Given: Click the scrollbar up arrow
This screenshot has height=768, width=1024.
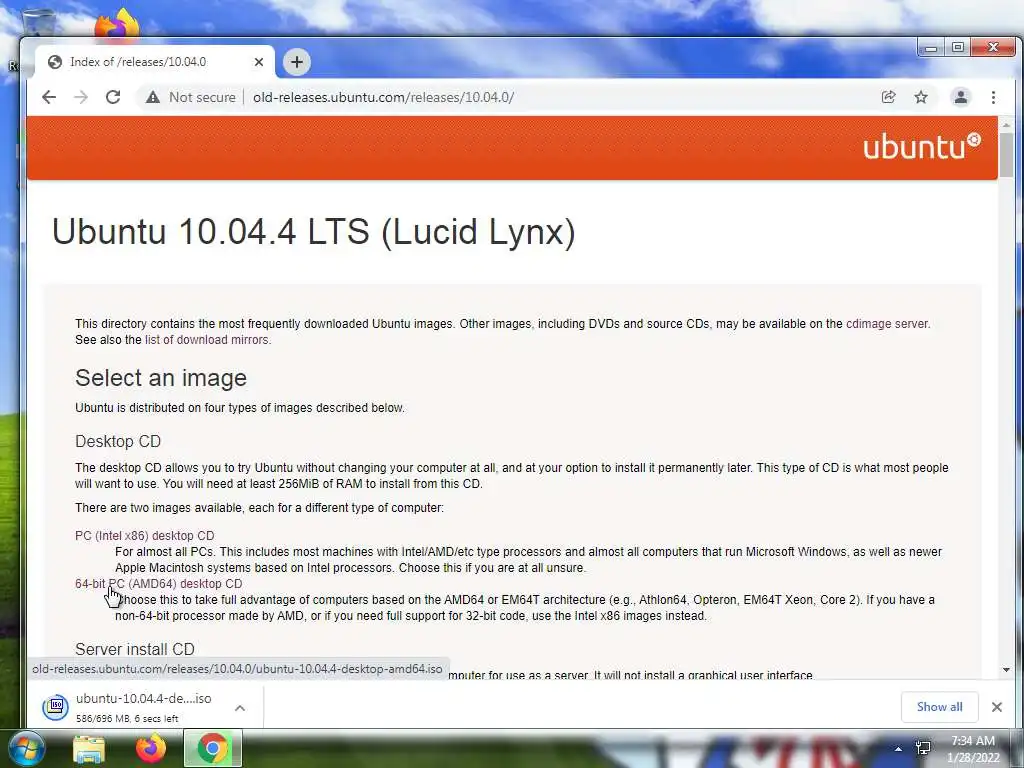Looking at the screenshot, I should pos(1006,124).
